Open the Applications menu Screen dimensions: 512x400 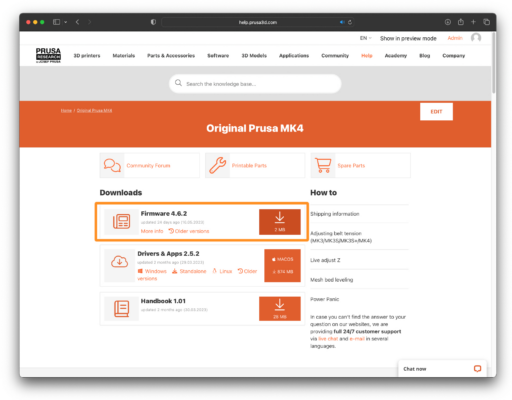pyautogui.click(x=294, y=56)
